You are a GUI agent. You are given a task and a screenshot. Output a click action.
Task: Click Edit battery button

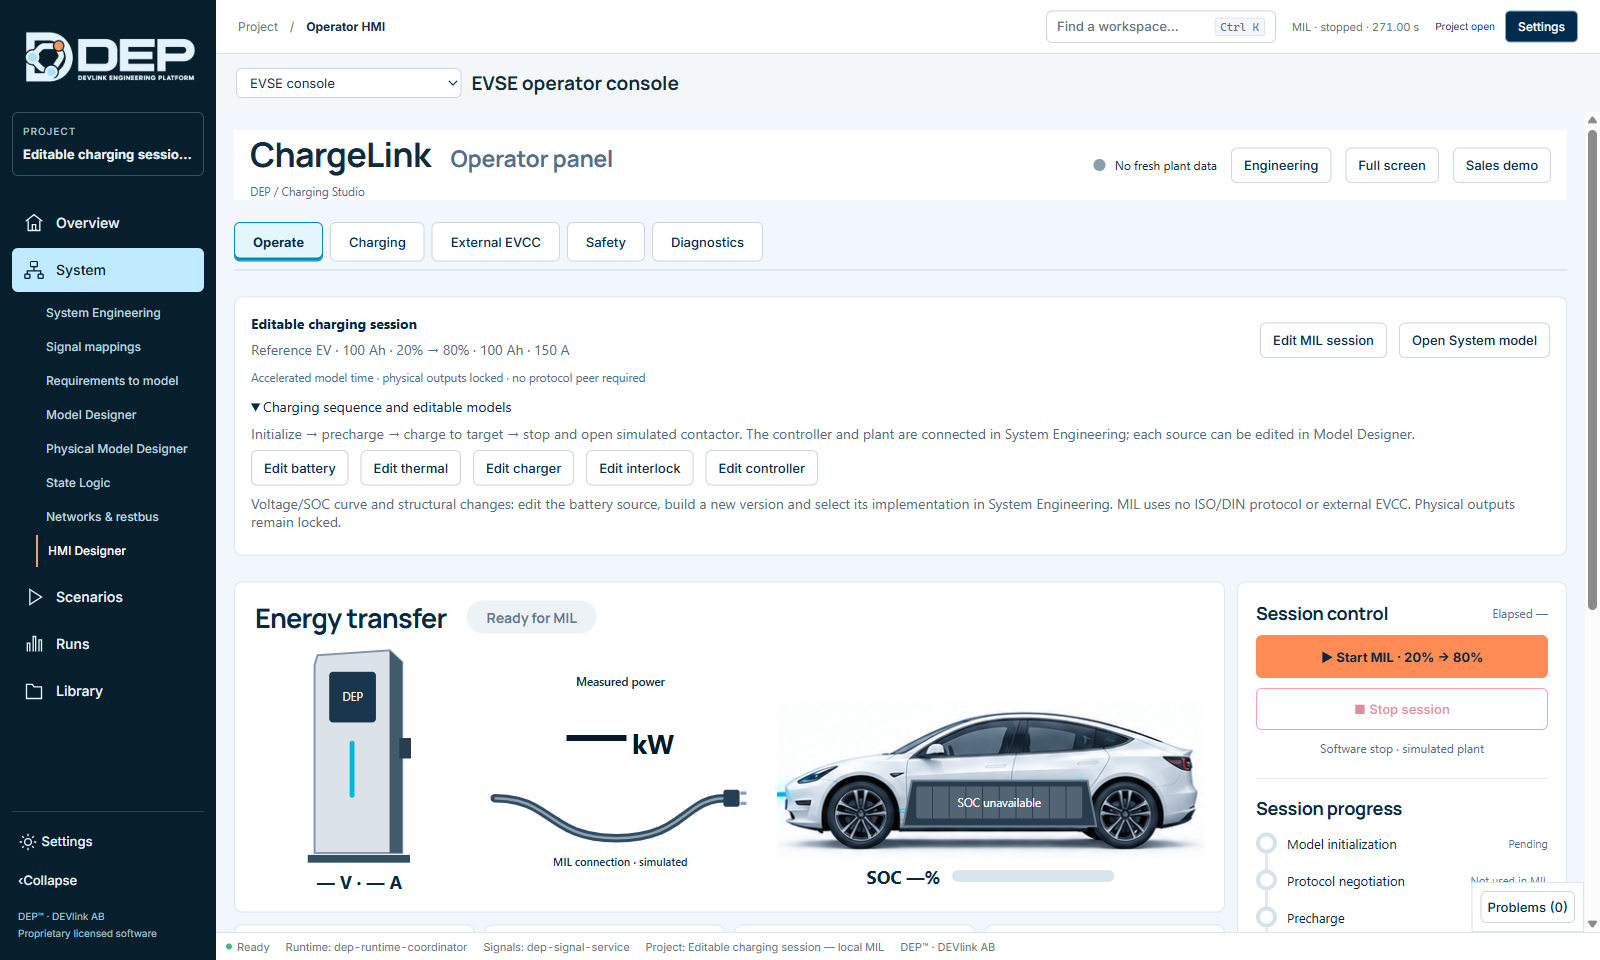point(300,468)
